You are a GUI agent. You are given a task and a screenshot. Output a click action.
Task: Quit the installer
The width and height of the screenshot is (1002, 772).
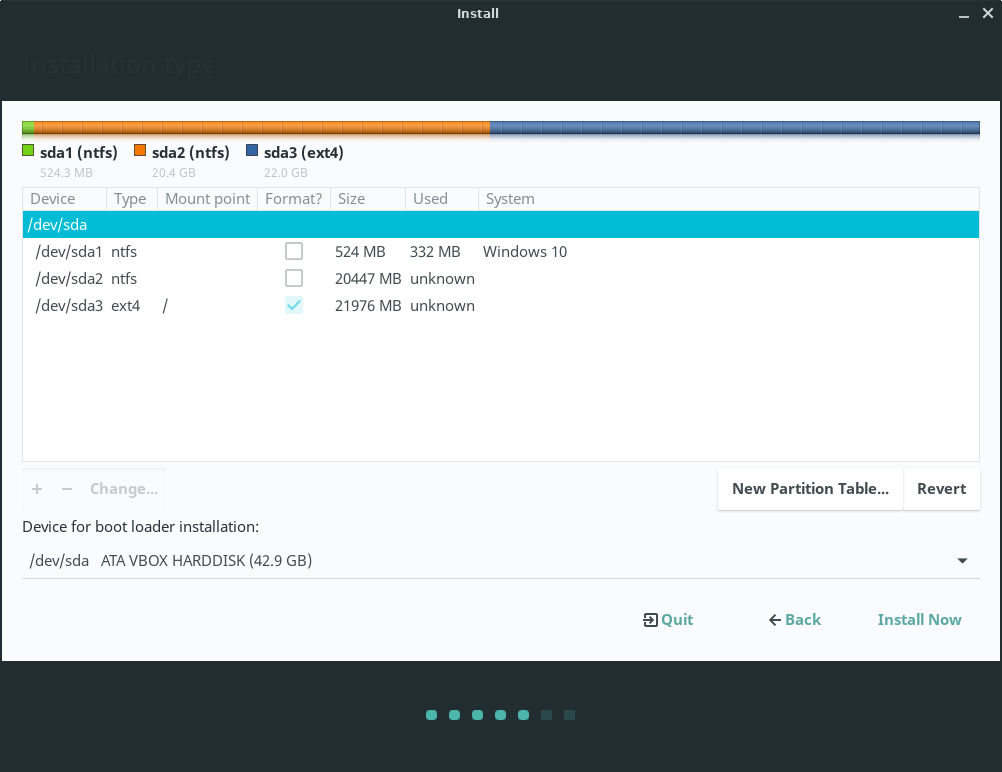[x=668, y=620]
